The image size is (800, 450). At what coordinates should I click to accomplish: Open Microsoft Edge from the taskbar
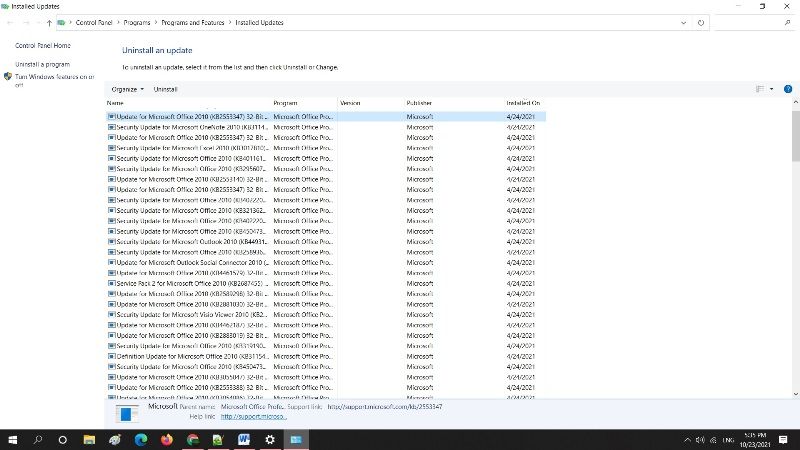141,440
